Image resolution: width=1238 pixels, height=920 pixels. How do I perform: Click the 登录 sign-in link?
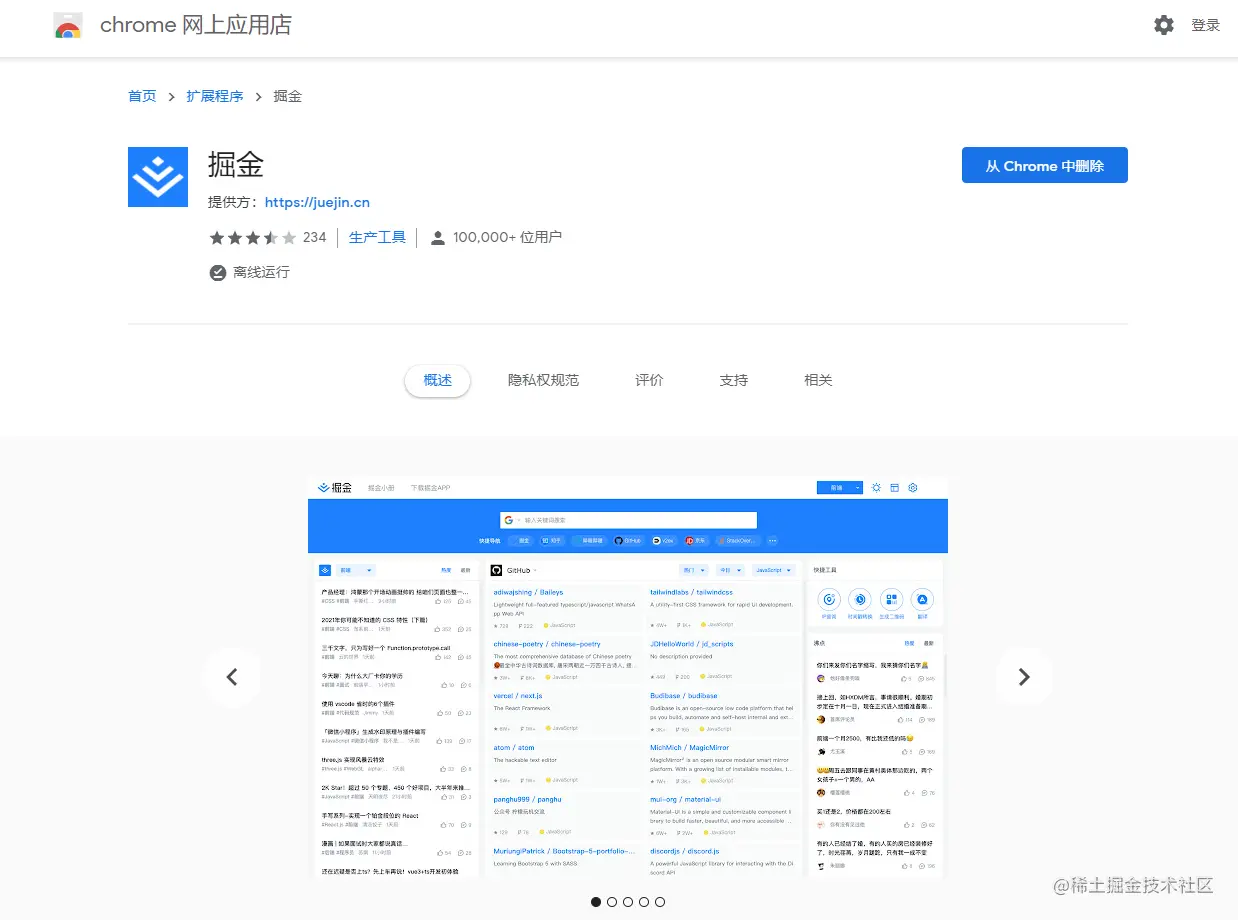pos(1206,25)
